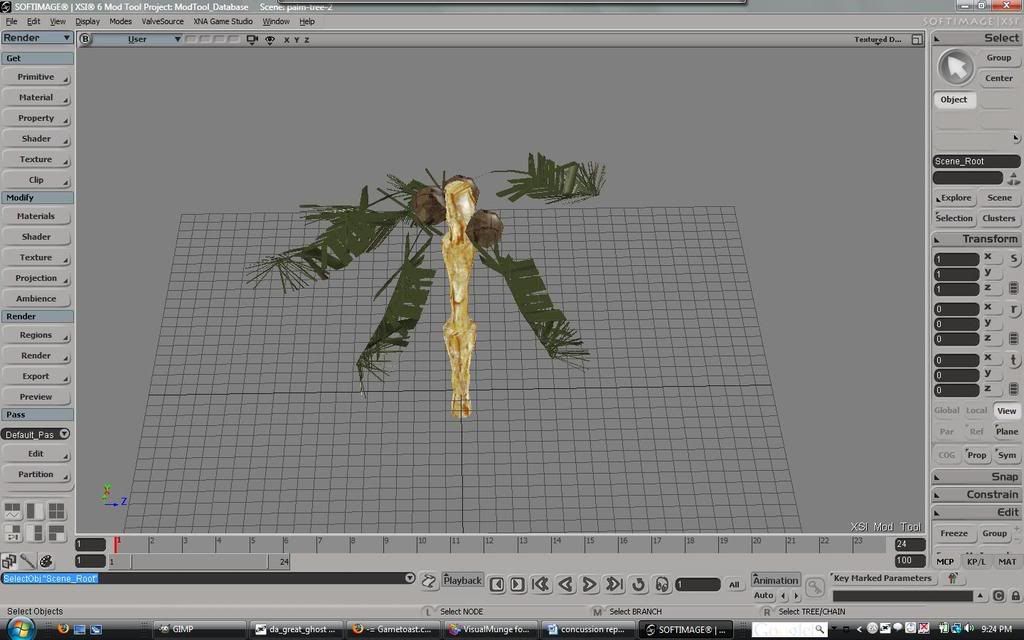Enable Plane transform mode

[x=1006, y=431]
